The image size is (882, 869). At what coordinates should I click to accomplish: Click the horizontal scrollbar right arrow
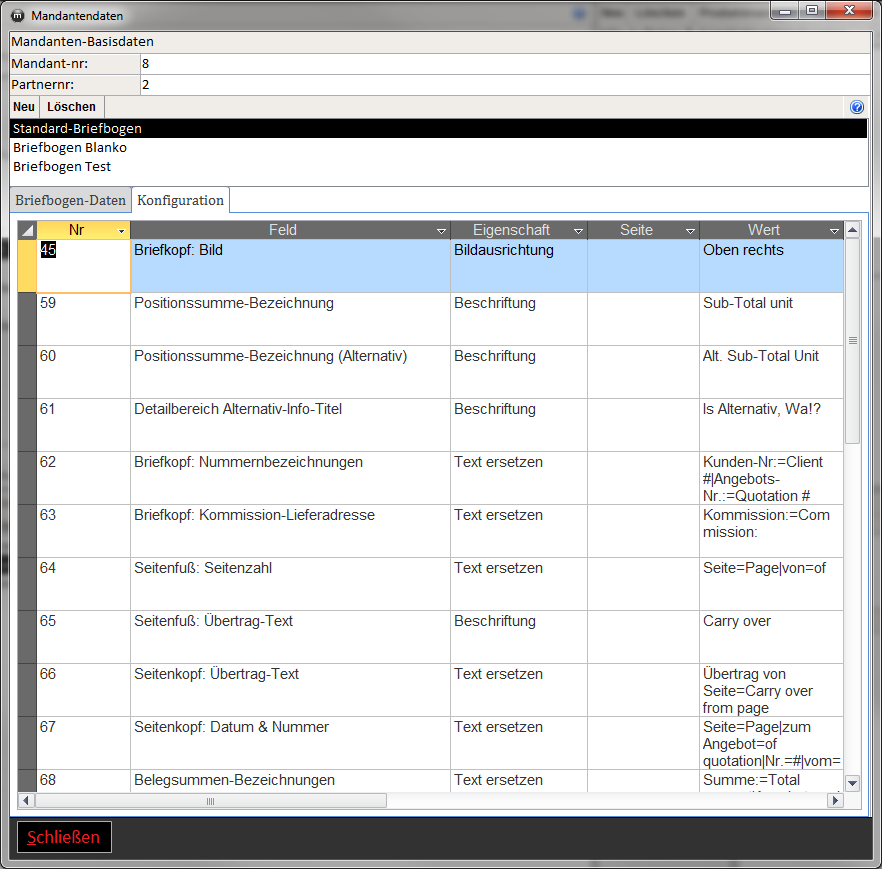[x=835, y=800]
